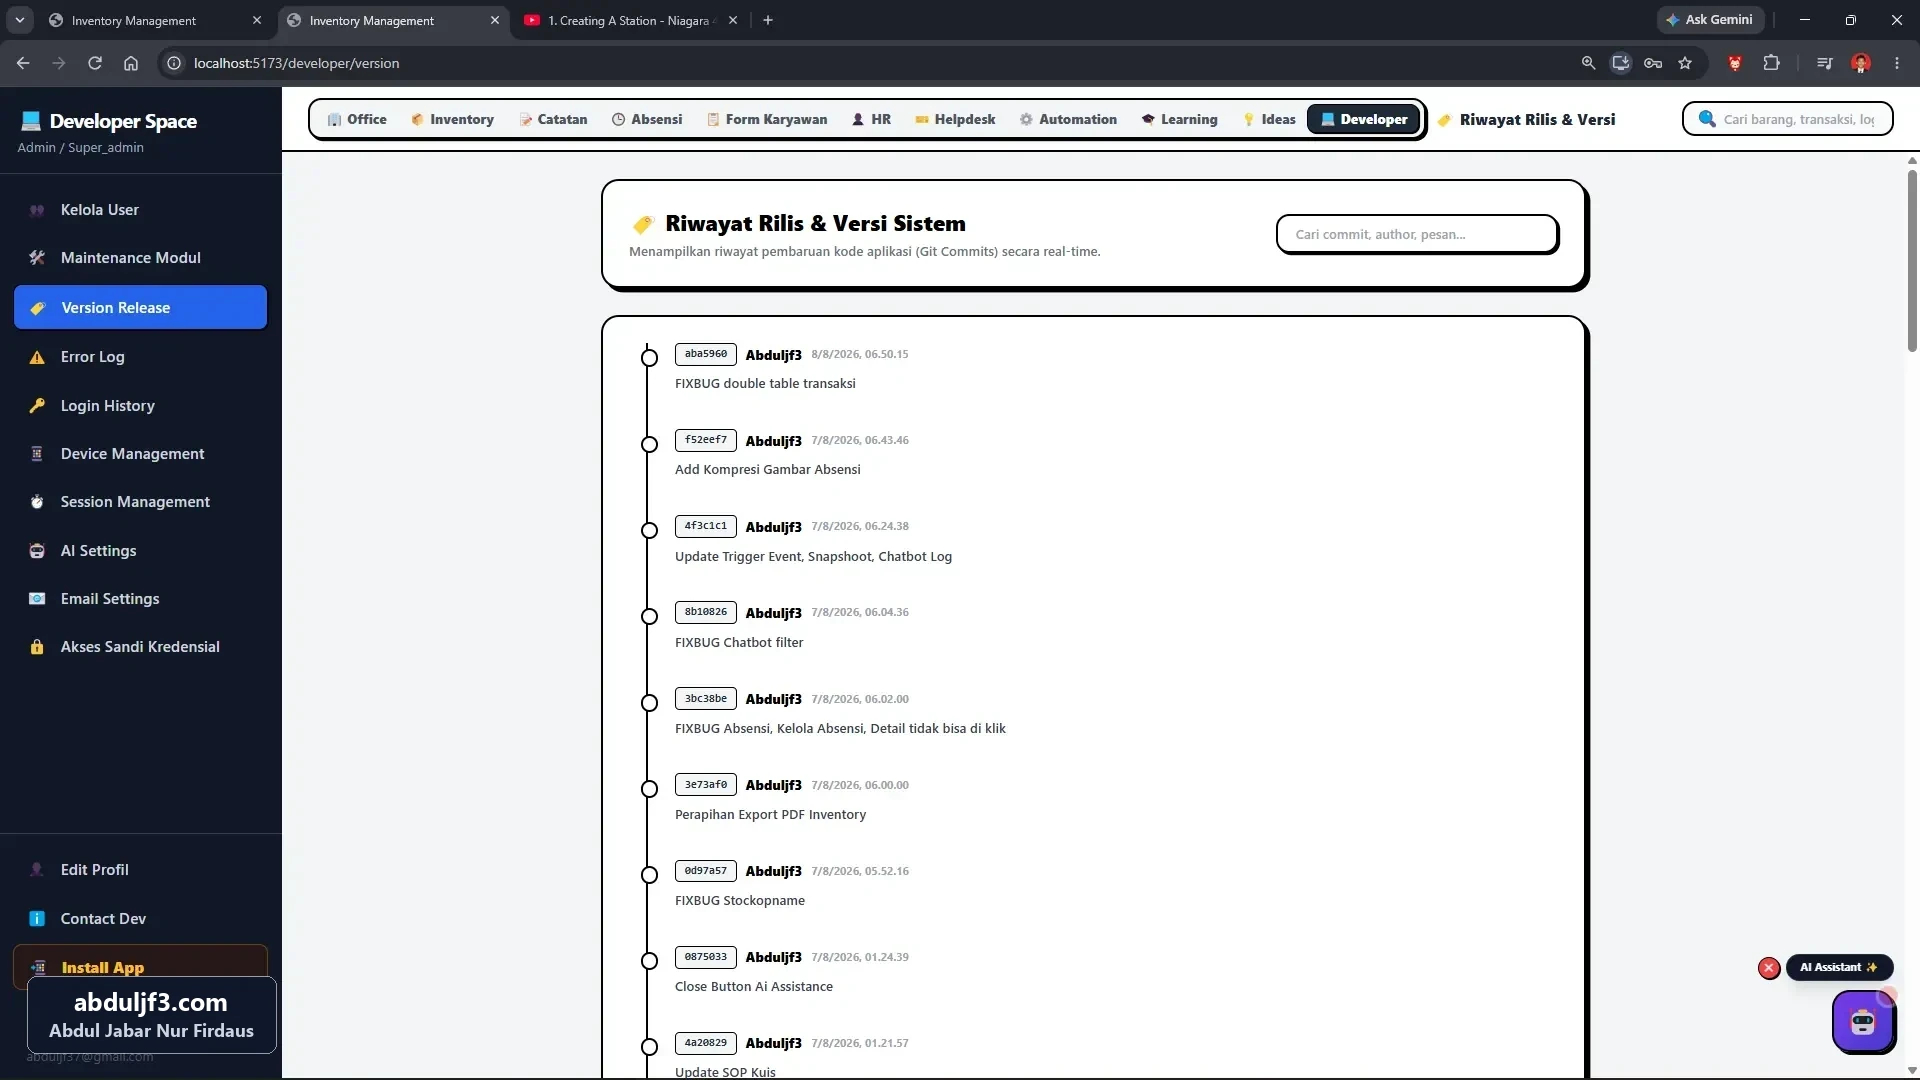Open the password key icon in address bar
The height and width of the screenshot is (1080, 1920).
click(1653, 63)
